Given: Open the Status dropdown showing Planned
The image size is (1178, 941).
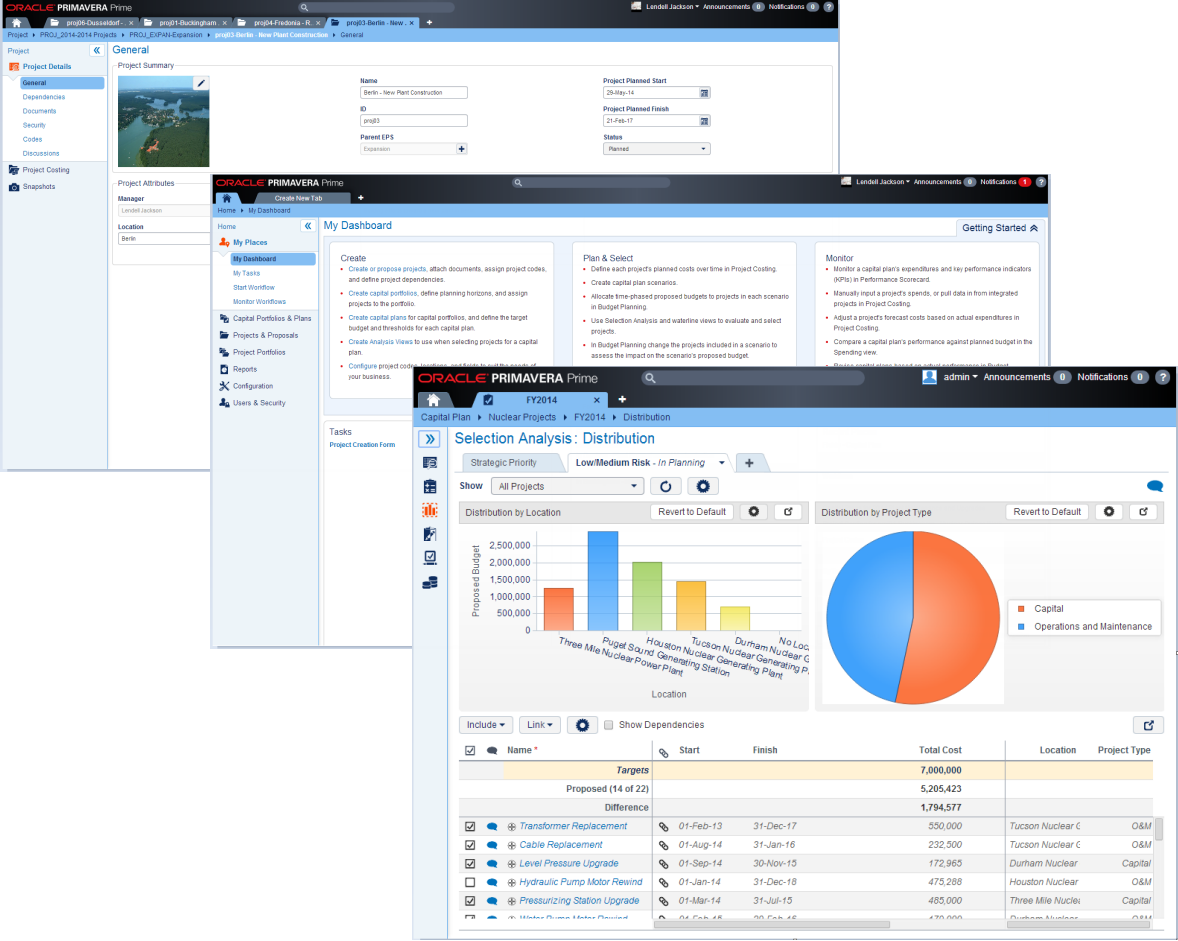Looking at the screenshot, I should pos(657,149).
